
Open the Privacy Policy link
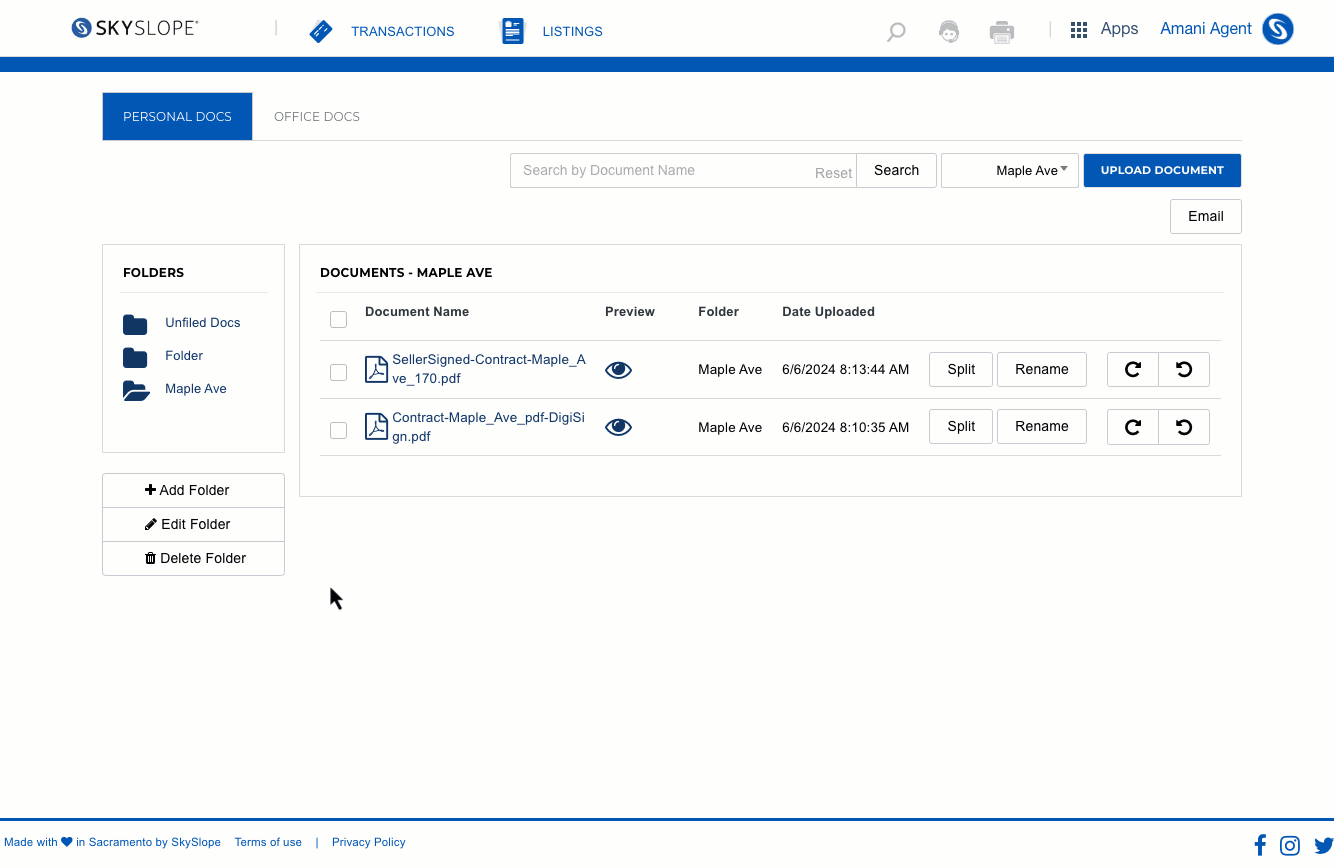click(x=369, y=842)
